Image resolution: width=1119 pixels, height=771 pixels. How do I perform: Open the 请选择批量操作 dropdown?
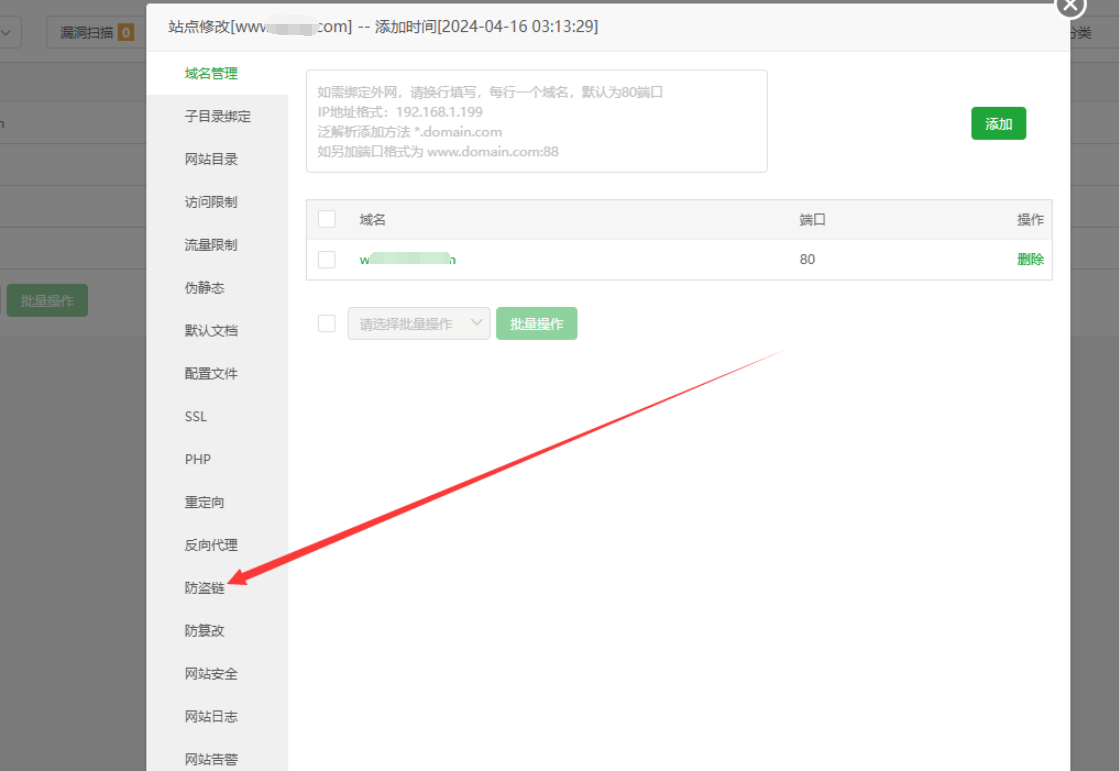coord(419,323)
